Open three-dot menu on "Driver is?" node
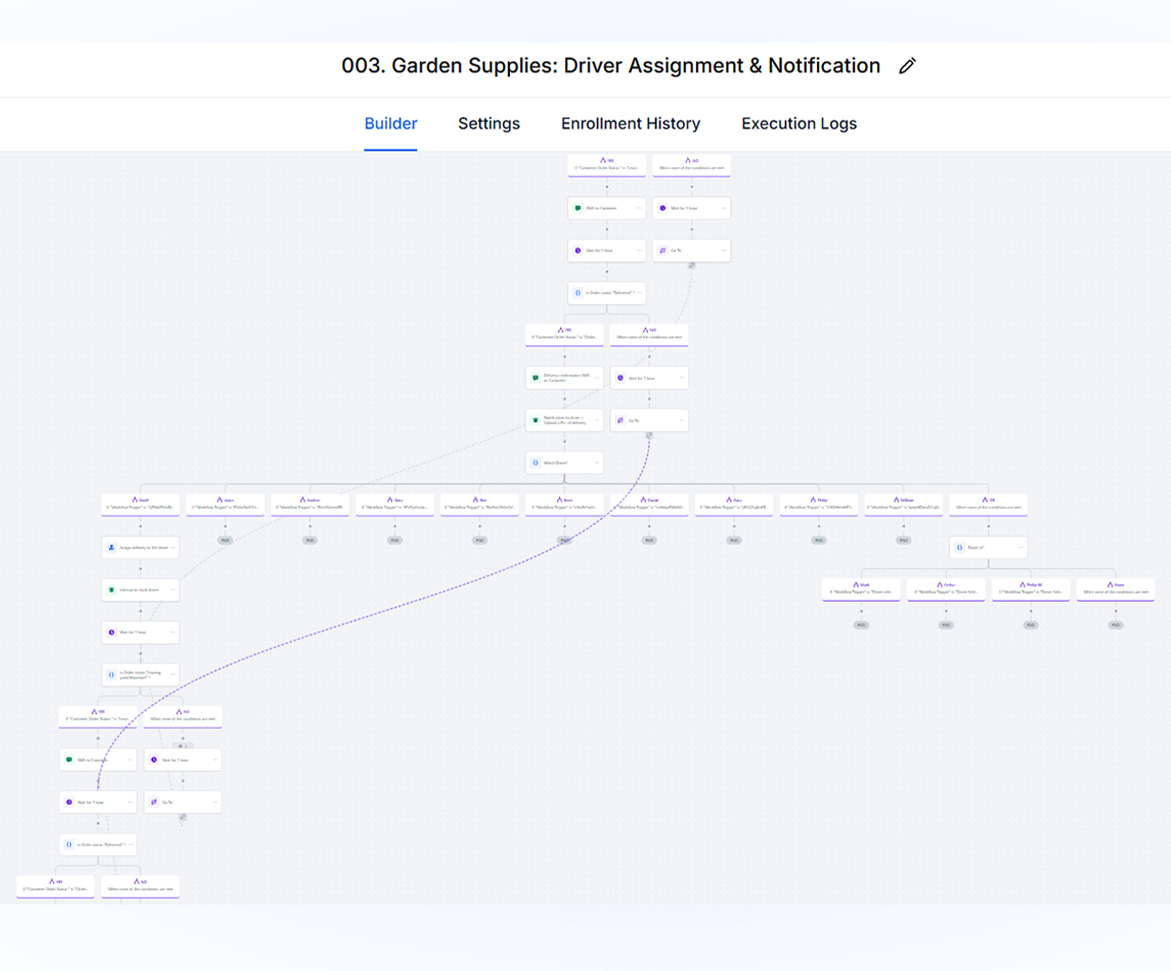1171x971 pixels. point(1021,548)
